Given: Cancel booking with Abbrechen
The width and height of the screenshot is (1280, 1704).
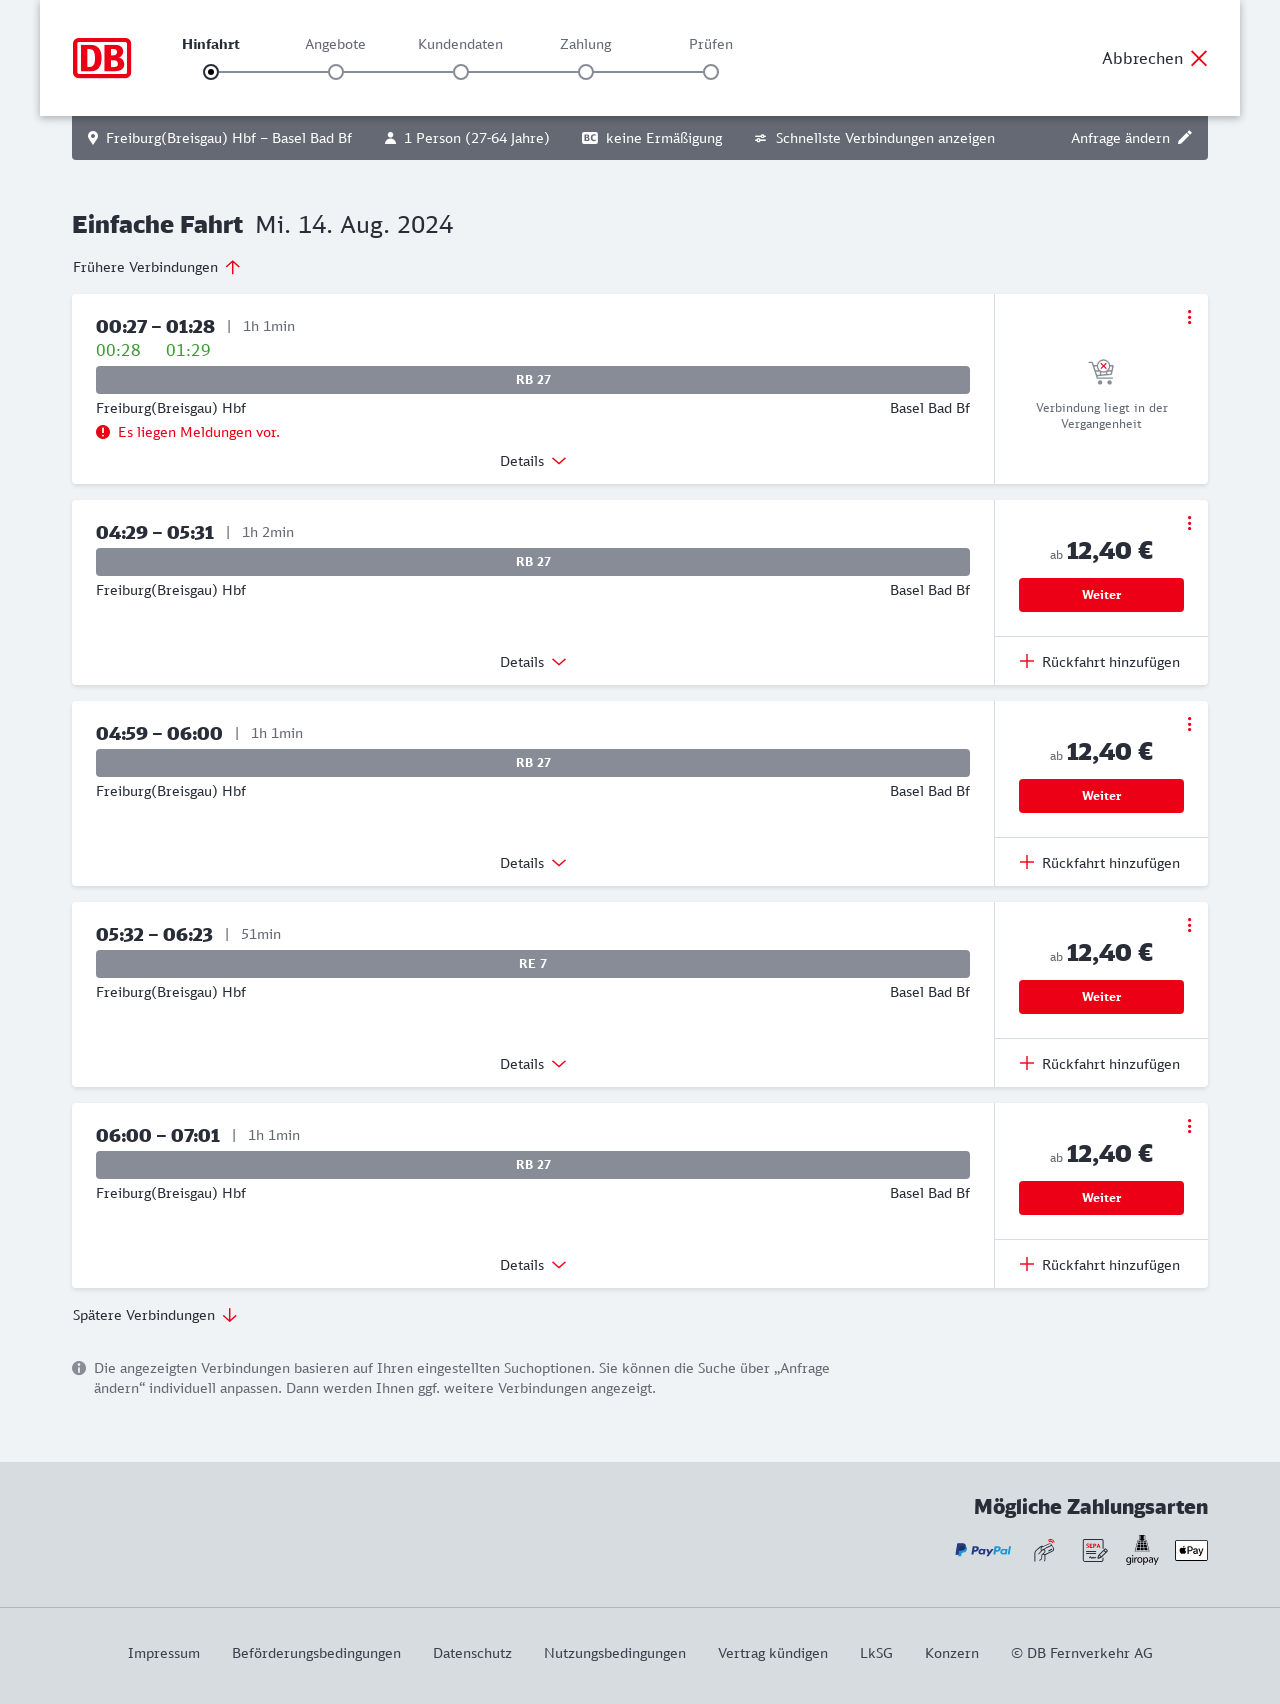Looking at the screenshot, I should [1155, 58].
